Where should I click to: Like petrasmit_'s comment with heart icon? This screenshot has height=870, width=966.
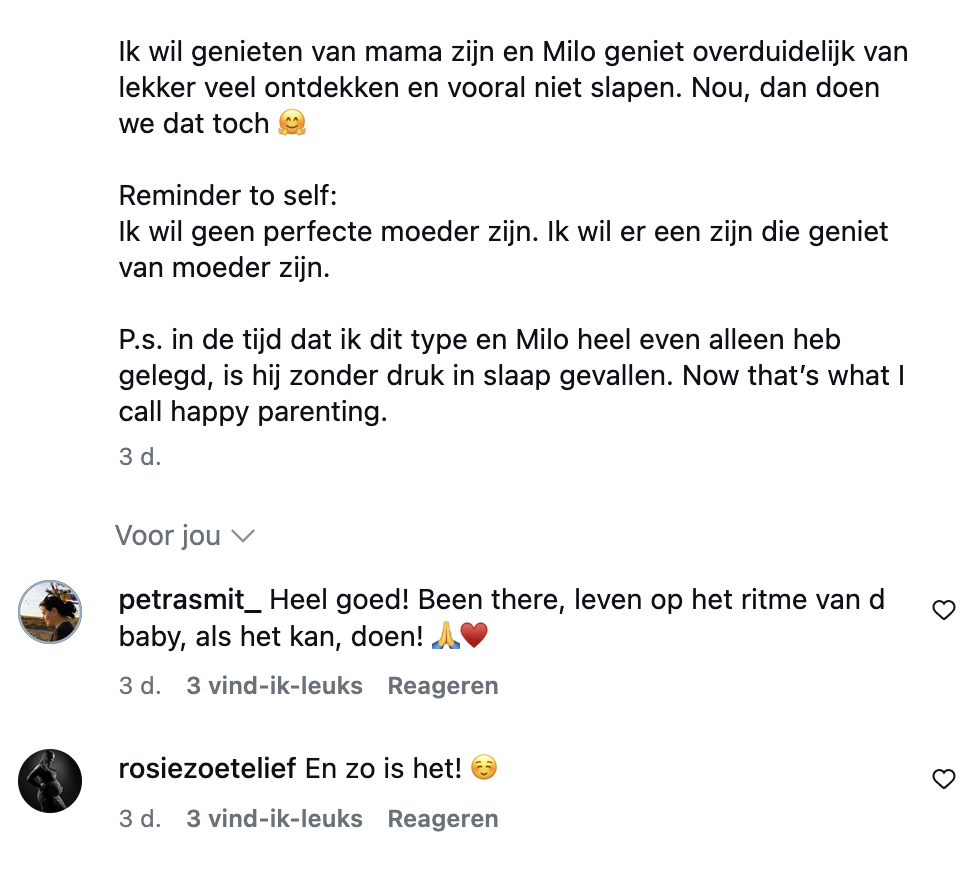[943, 610]
